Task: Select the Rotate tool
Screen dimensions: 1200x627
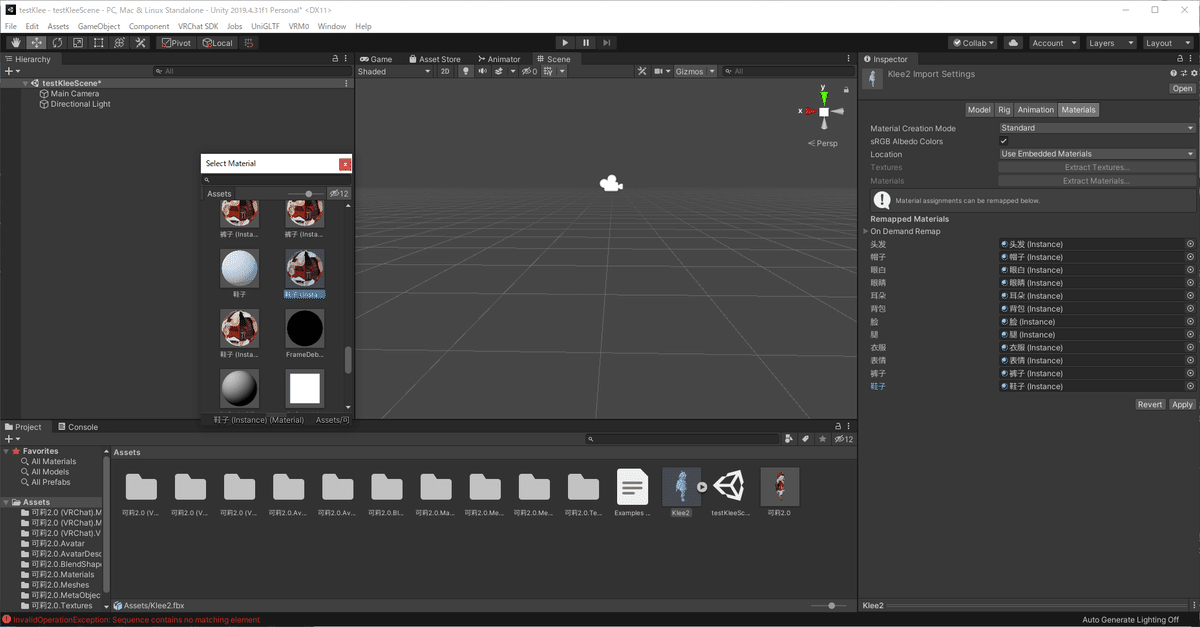Action: (57, 43)
